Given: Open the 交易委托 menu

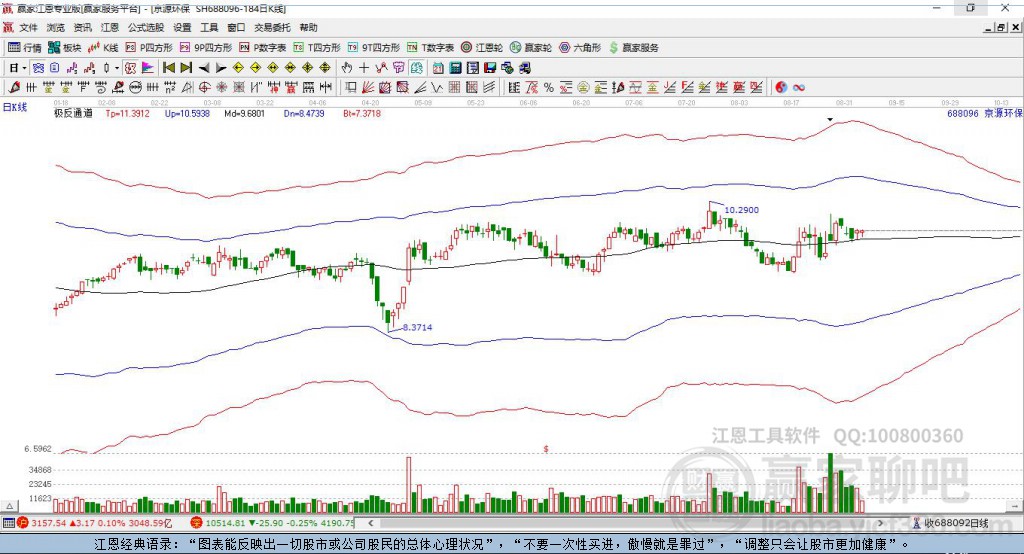Looking at the screenshot, I should click(272, 27).
